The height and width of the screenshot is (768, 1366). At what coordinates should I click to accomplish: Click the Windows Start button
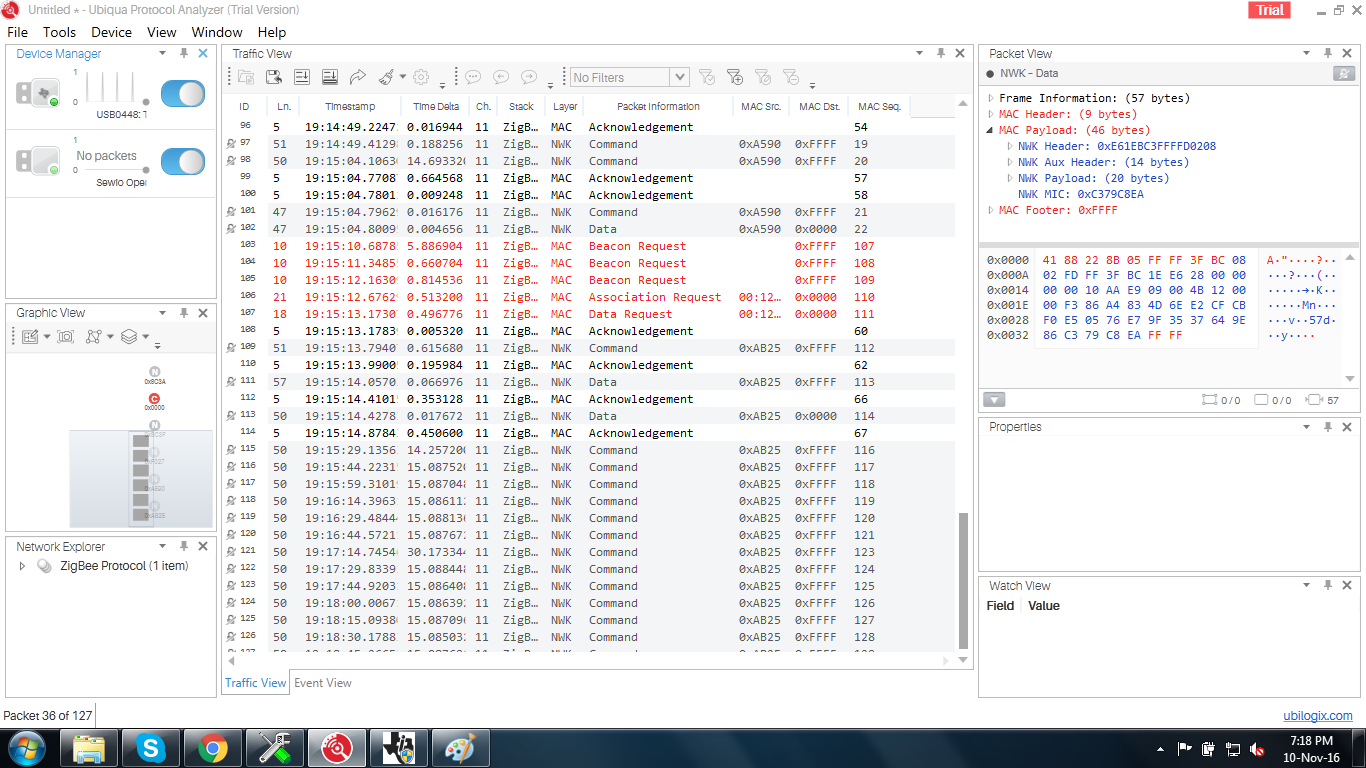25,748
